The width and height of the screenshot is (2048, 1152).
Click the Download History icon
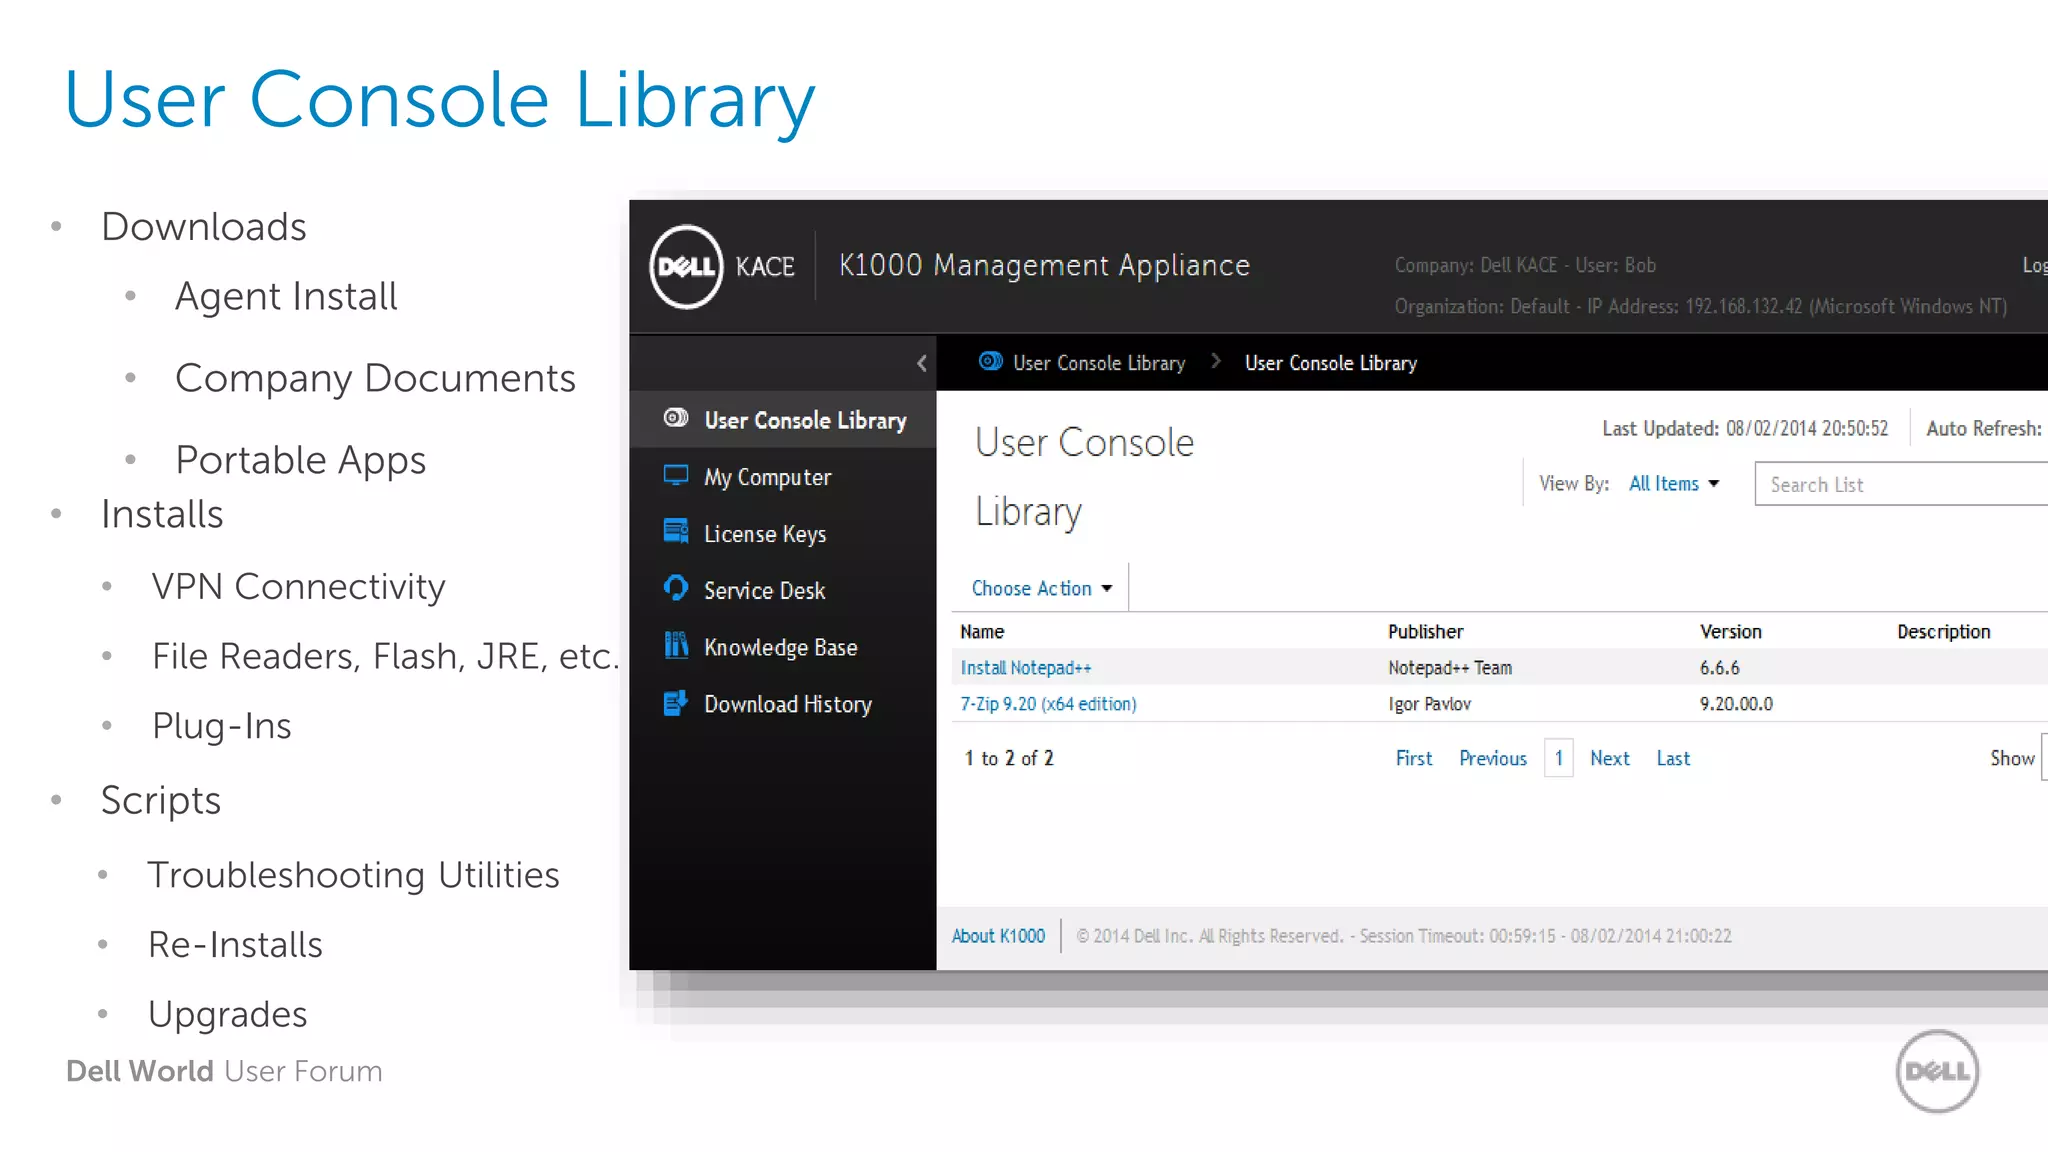(676, 703)
